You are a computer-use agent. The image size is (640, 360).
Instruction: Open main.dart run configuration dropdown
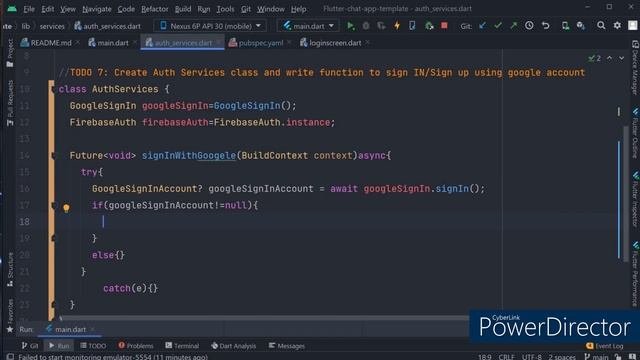click(309, 26)
